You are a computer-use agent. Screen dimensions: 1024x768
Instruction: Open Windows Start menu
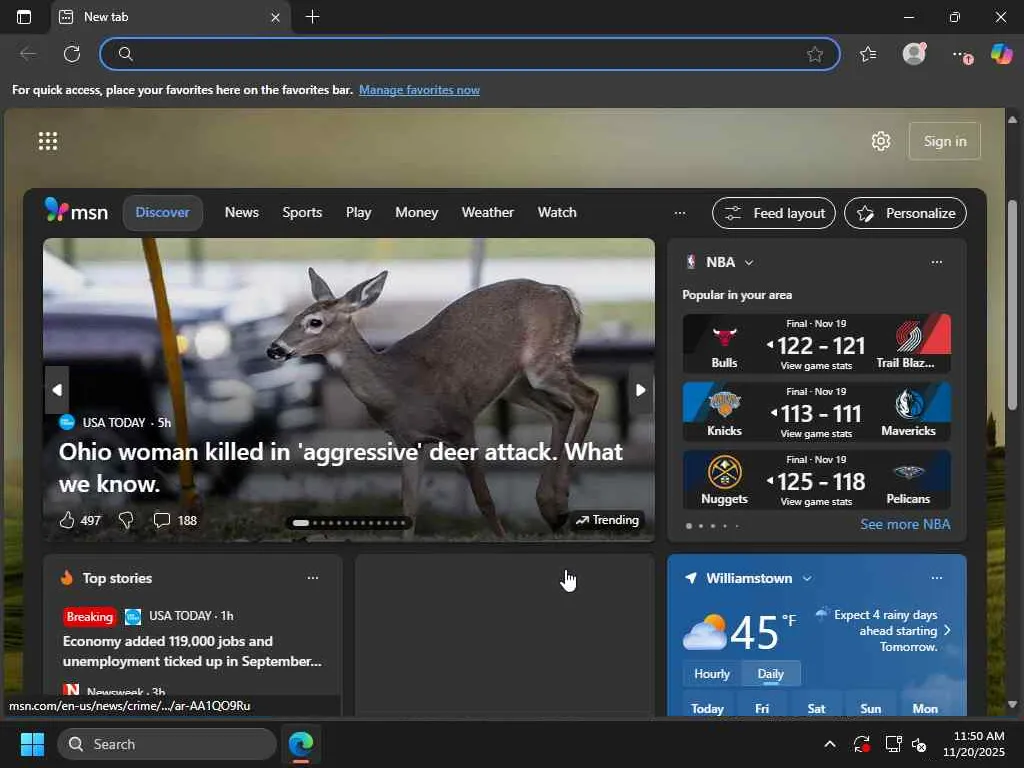pyautogui.click(x=32, y=744)
